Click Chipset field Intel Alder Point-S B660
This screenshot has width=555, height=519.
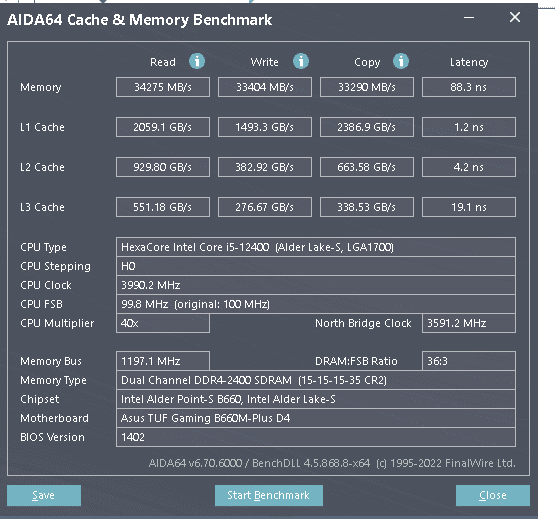click(316, 399)
